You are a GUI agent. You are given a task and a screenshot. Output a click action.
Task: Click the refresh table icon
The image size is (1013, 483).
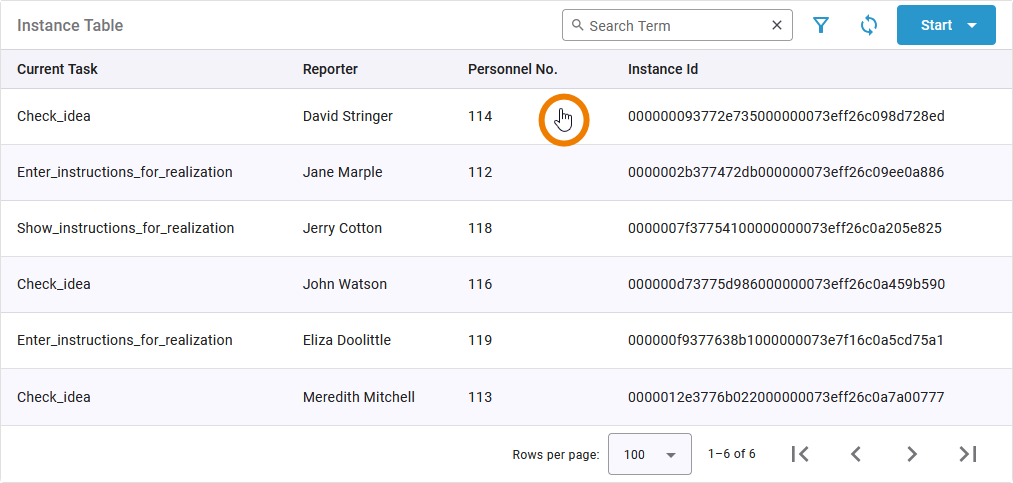(869, 25)
